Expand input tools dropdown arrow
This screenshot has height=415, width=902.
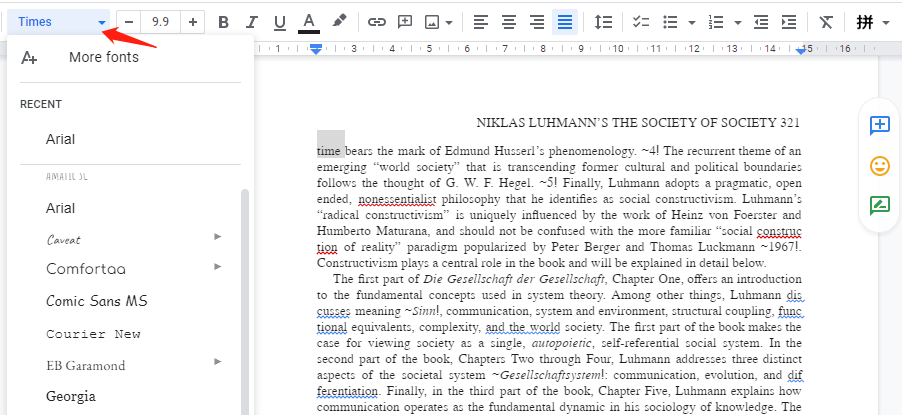886,22
